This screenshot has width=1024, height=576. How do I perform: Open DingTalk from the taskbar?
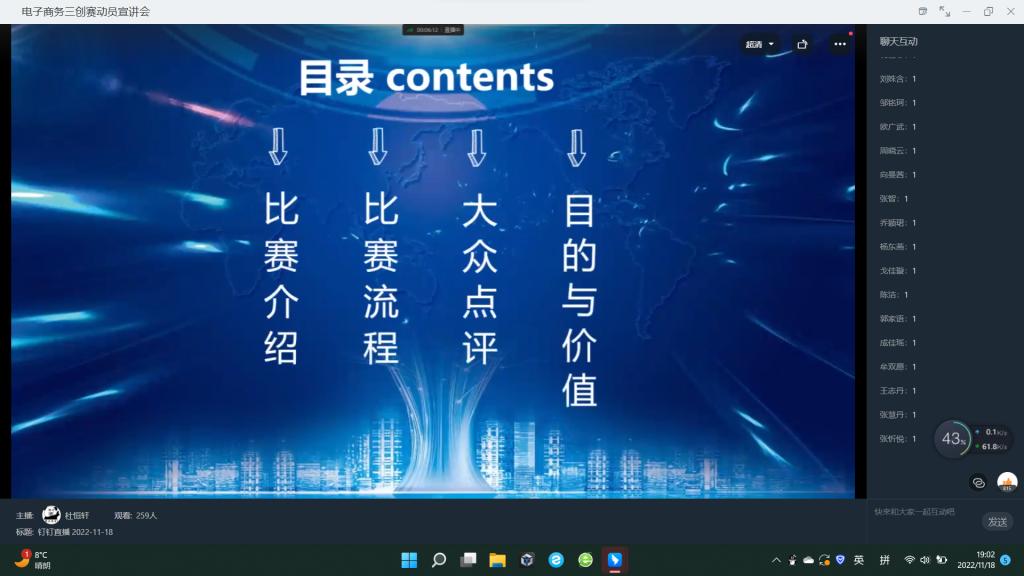pos(615,560)
